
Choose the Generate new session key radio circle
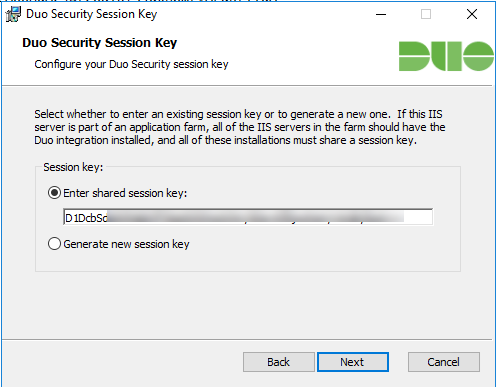point(54,244)
